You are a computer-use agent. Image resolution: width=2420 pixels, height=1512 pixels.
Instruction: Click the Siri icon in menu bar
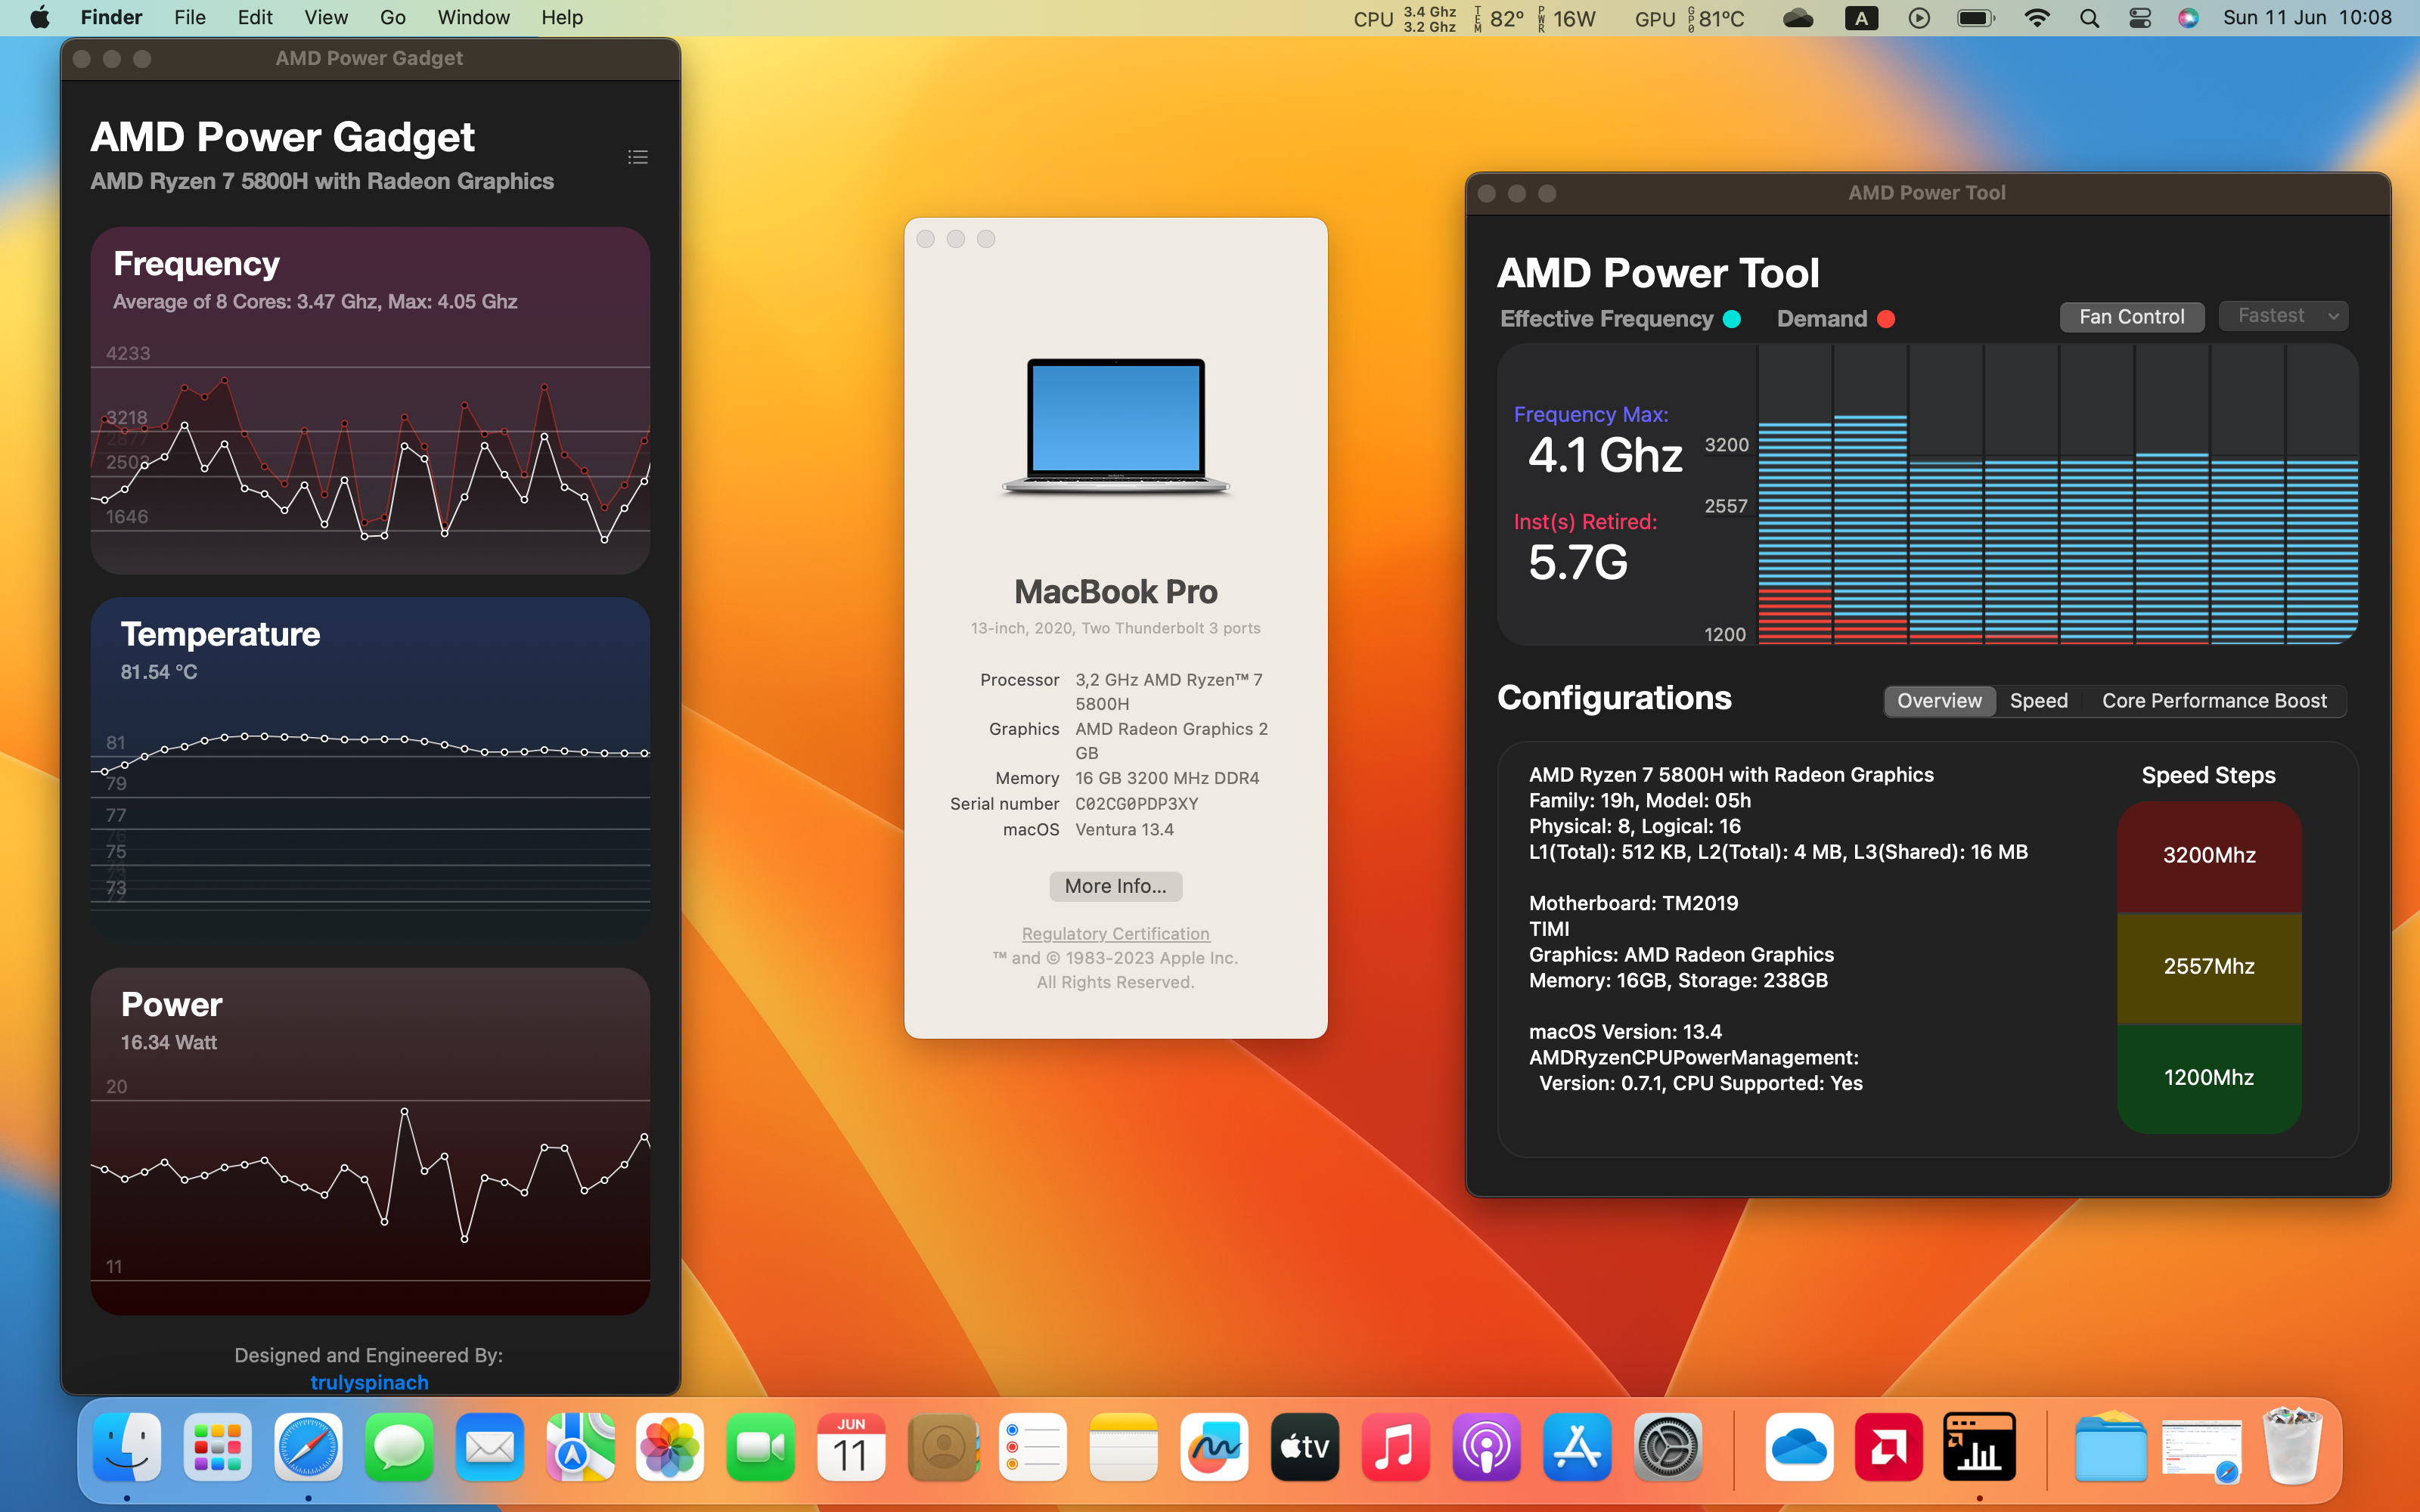tap(2188, 18)
